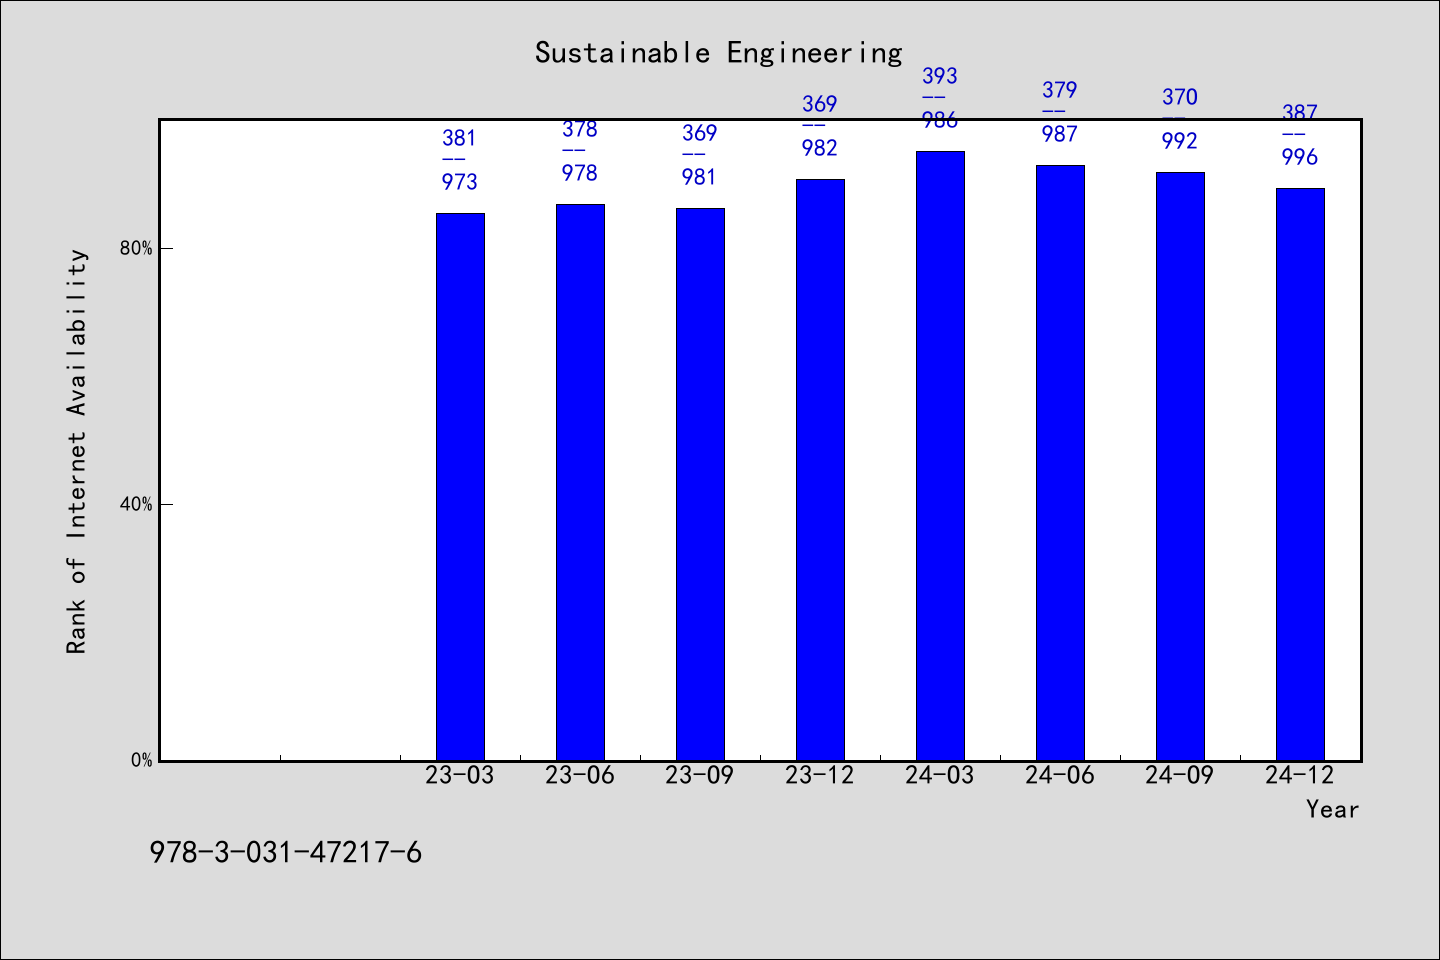The height and width of the screenshot is (960, 1440).
Task: Click the value 393 above 24-03 bar
Action: tap(940, 76)
